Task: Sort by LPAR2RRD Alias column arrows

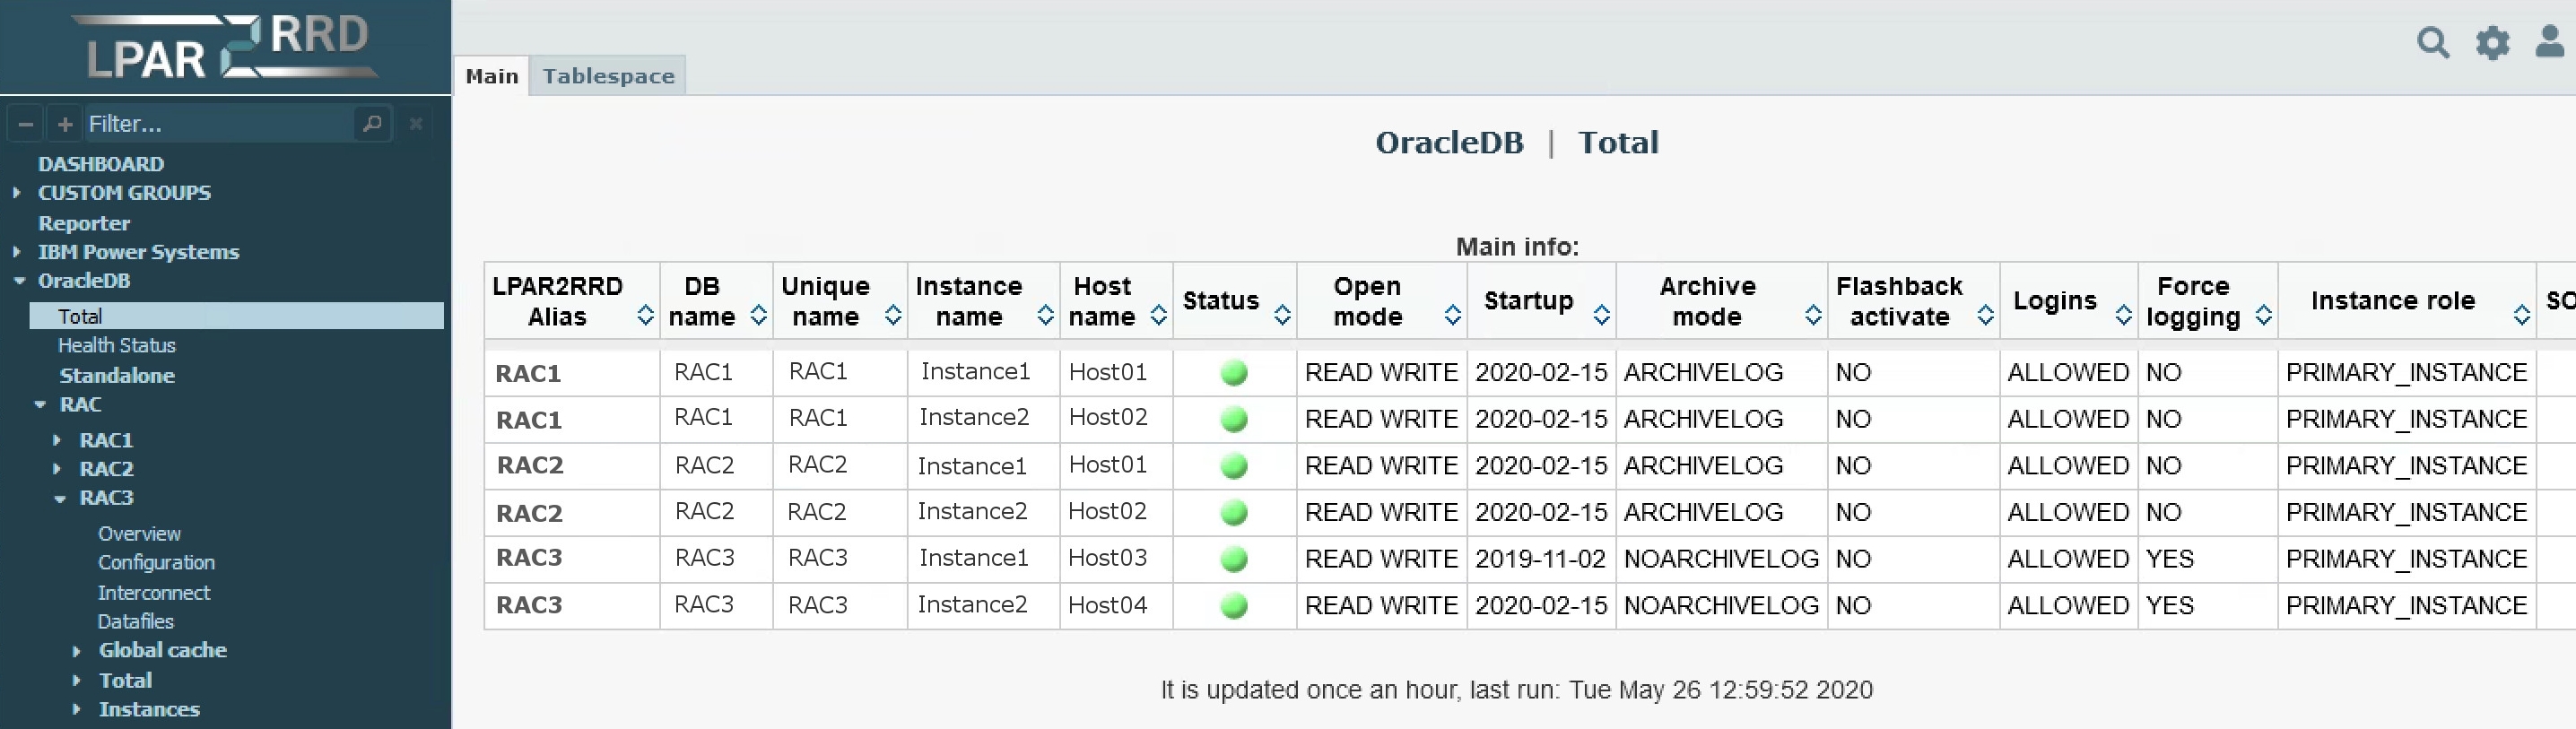Action: [645, 316]
